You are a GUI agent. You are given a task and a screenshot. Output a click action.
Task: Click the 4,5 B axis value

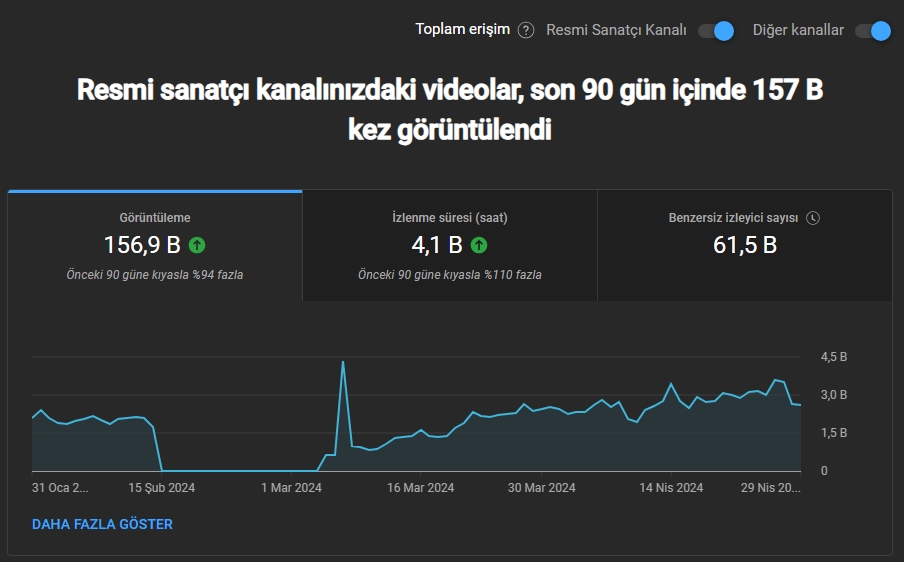coord(834,357)
